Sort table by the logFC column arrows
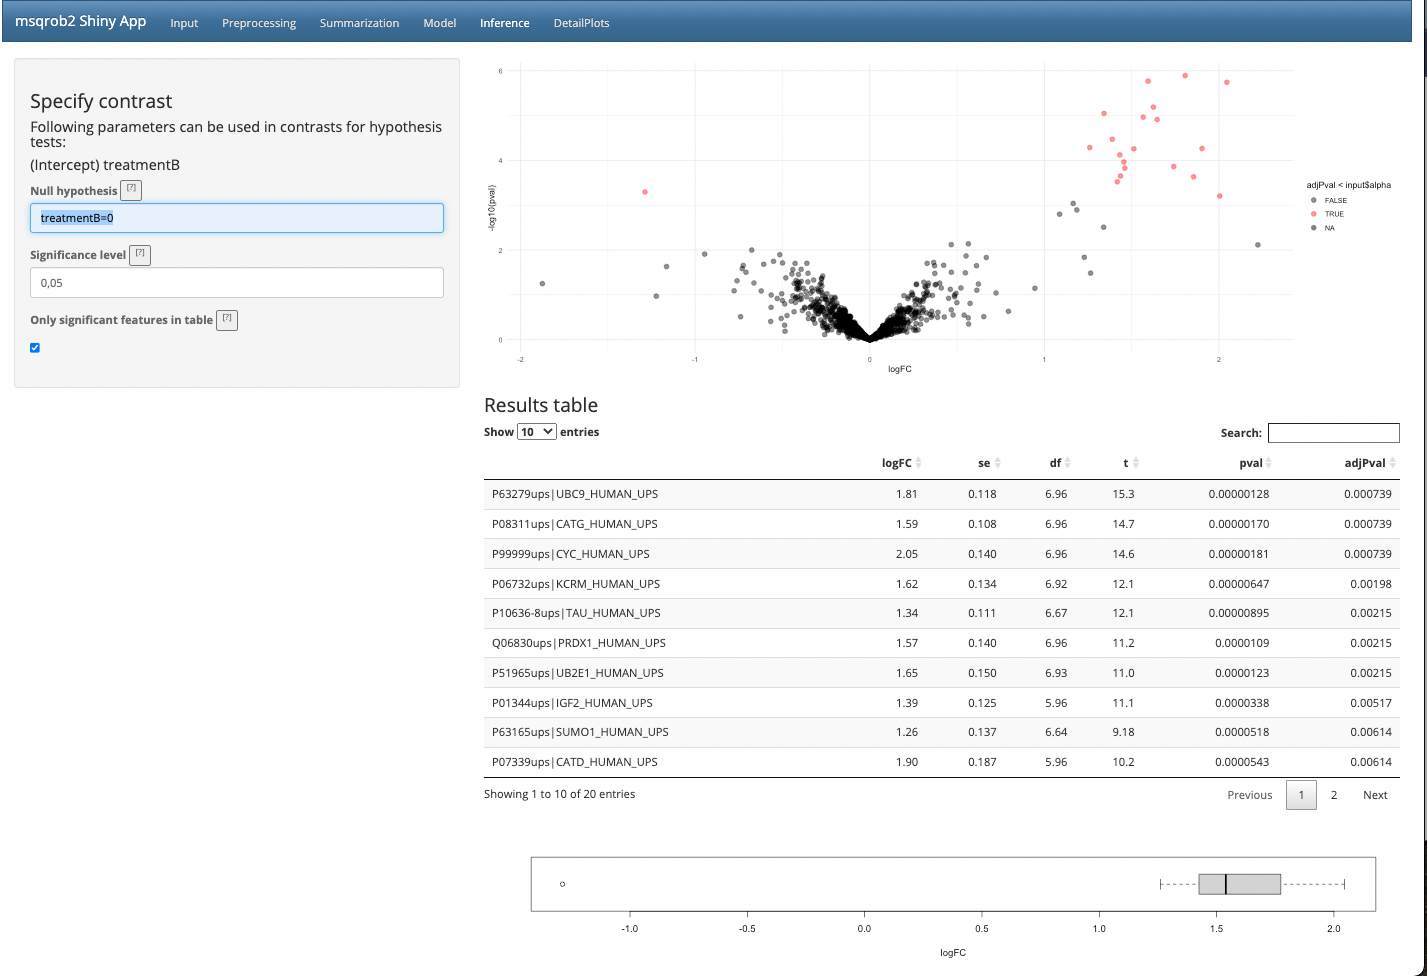The height and width of the screenshot is (976, 1427). pyautogui.click(x=918, y=463)
